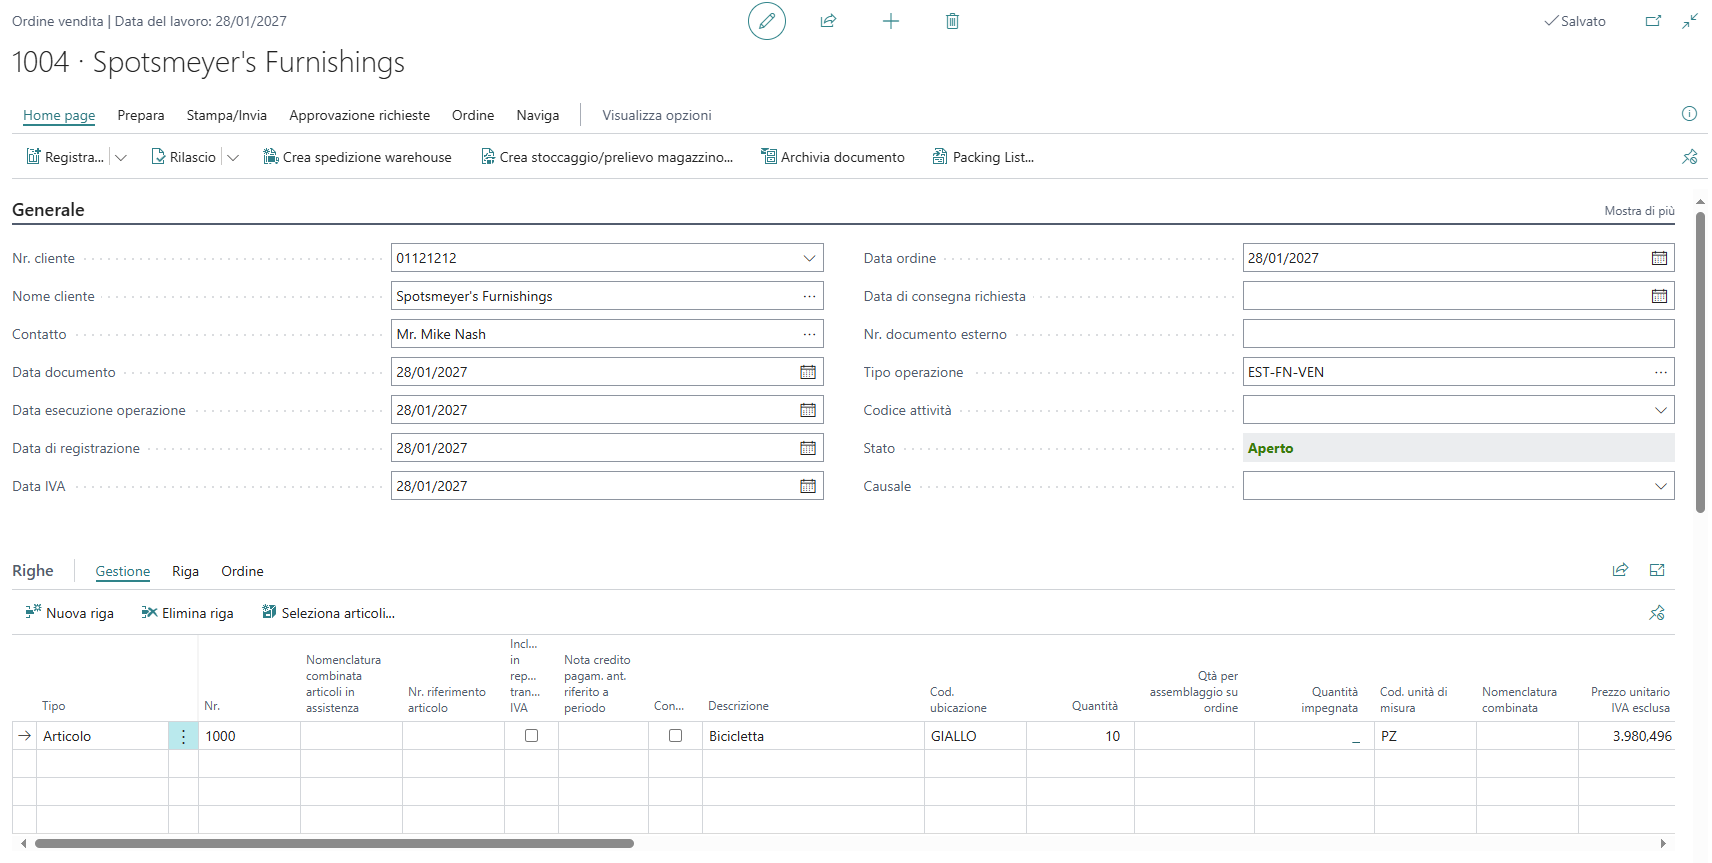Open the info pane icon
Image resolution: width=1712 pixels, height=863 pixels.
click(x=1689, y=114)
